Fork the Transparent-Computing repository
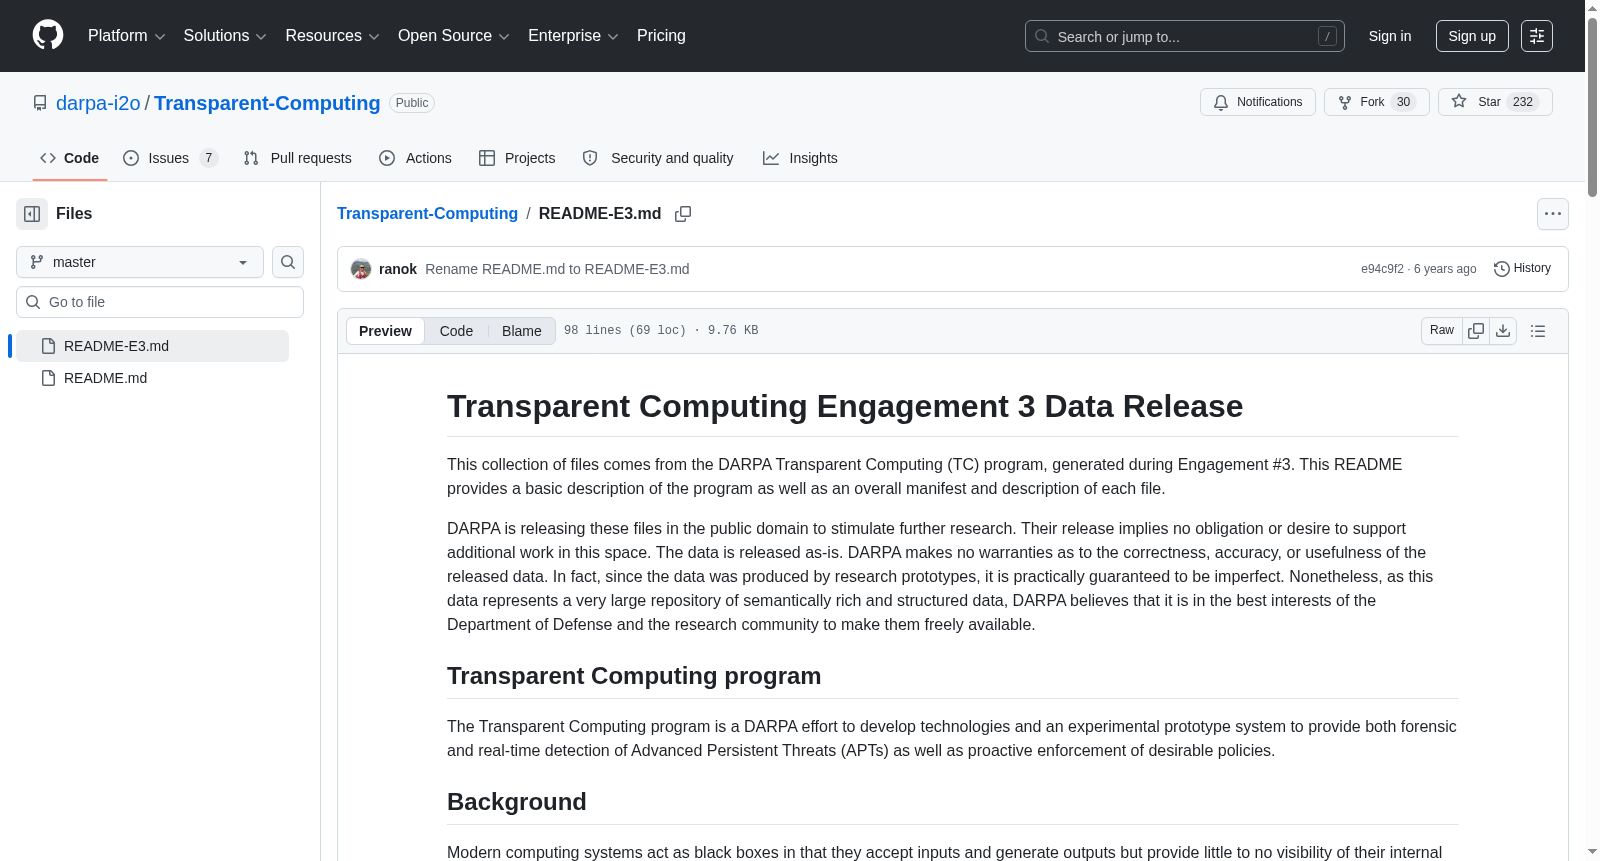 (1377, 102)
